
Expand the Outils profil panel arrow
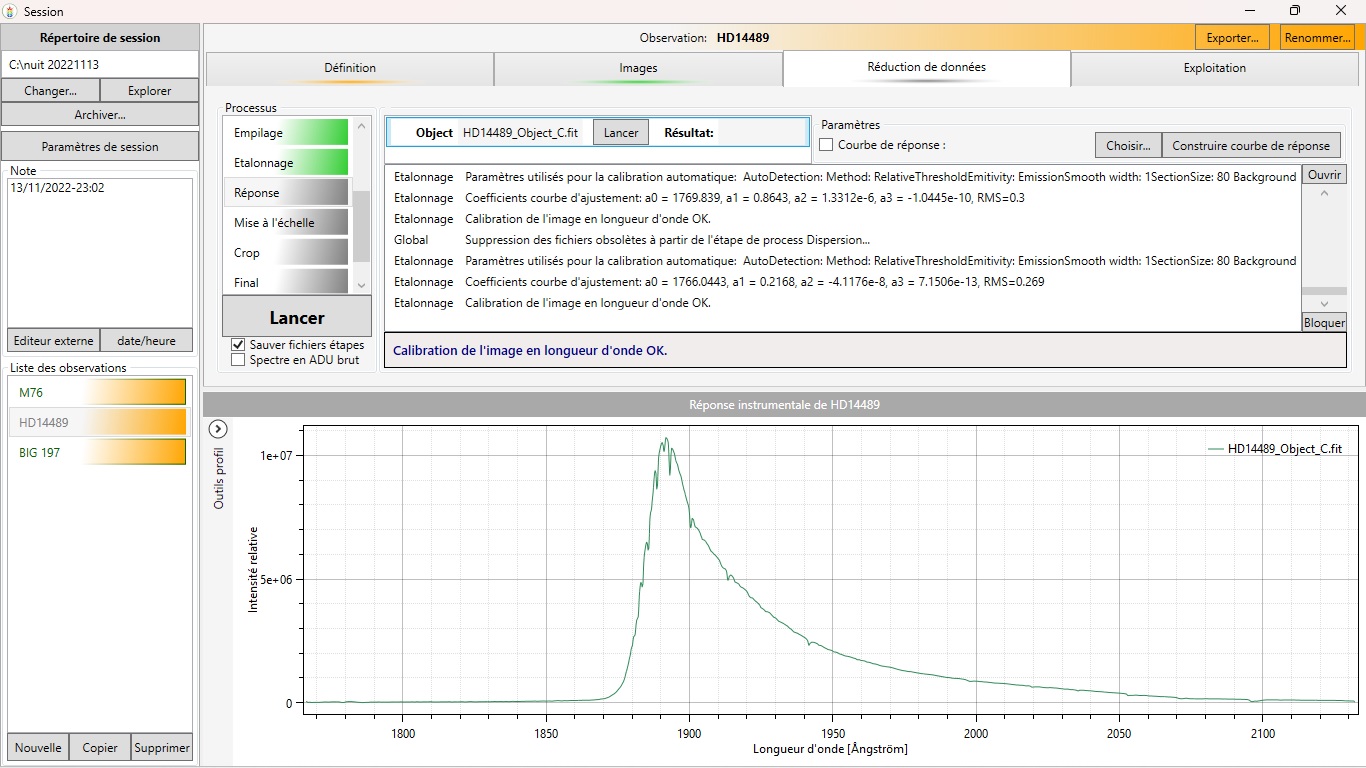point(218,429)
